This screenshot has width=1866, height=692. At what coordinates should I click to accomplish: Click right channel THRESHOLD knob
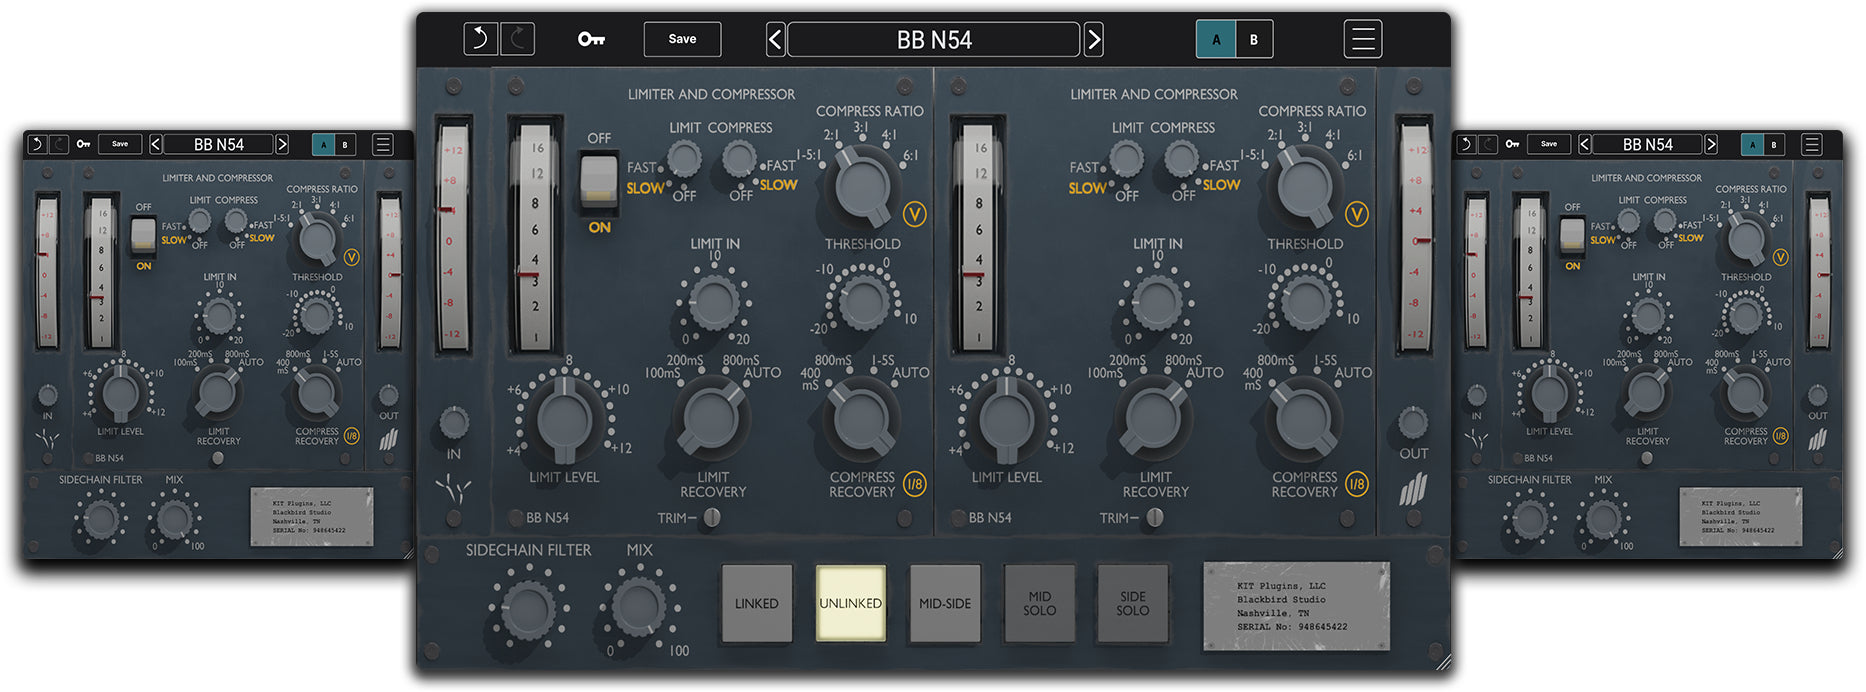click(1305, 301)
